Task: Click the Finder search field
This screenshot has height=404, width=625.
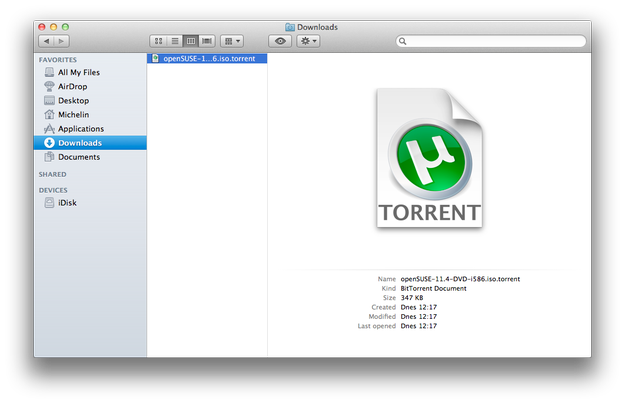Action: 491,41
